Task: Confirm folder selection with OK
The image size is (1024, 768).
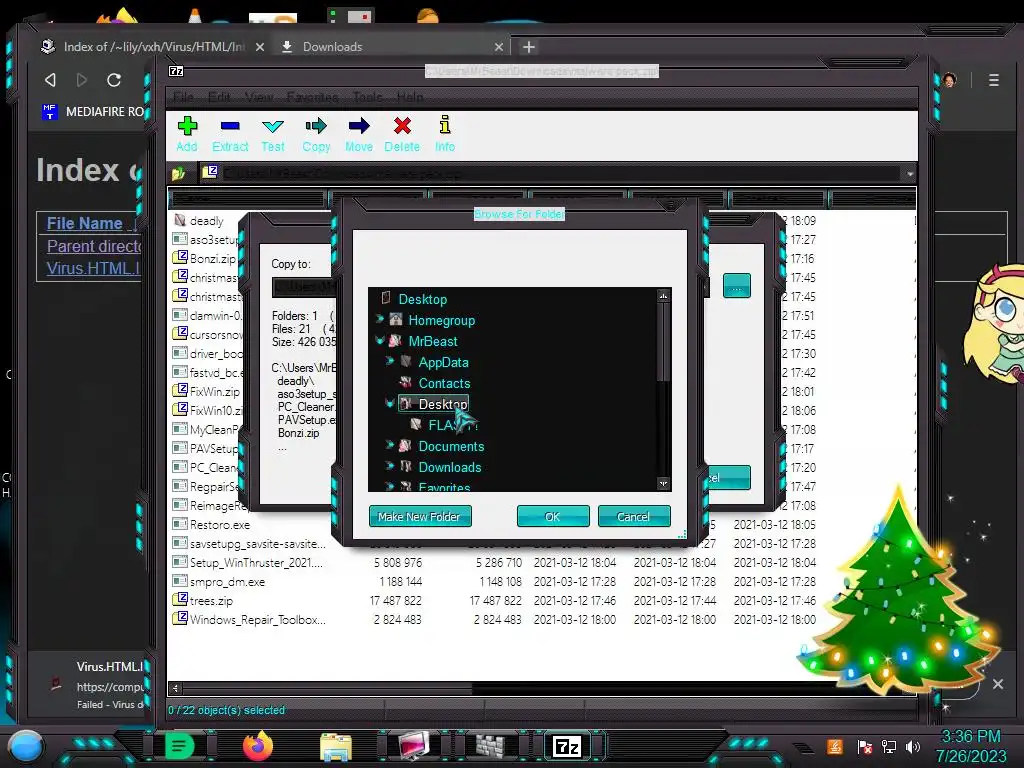Action: 552,517
